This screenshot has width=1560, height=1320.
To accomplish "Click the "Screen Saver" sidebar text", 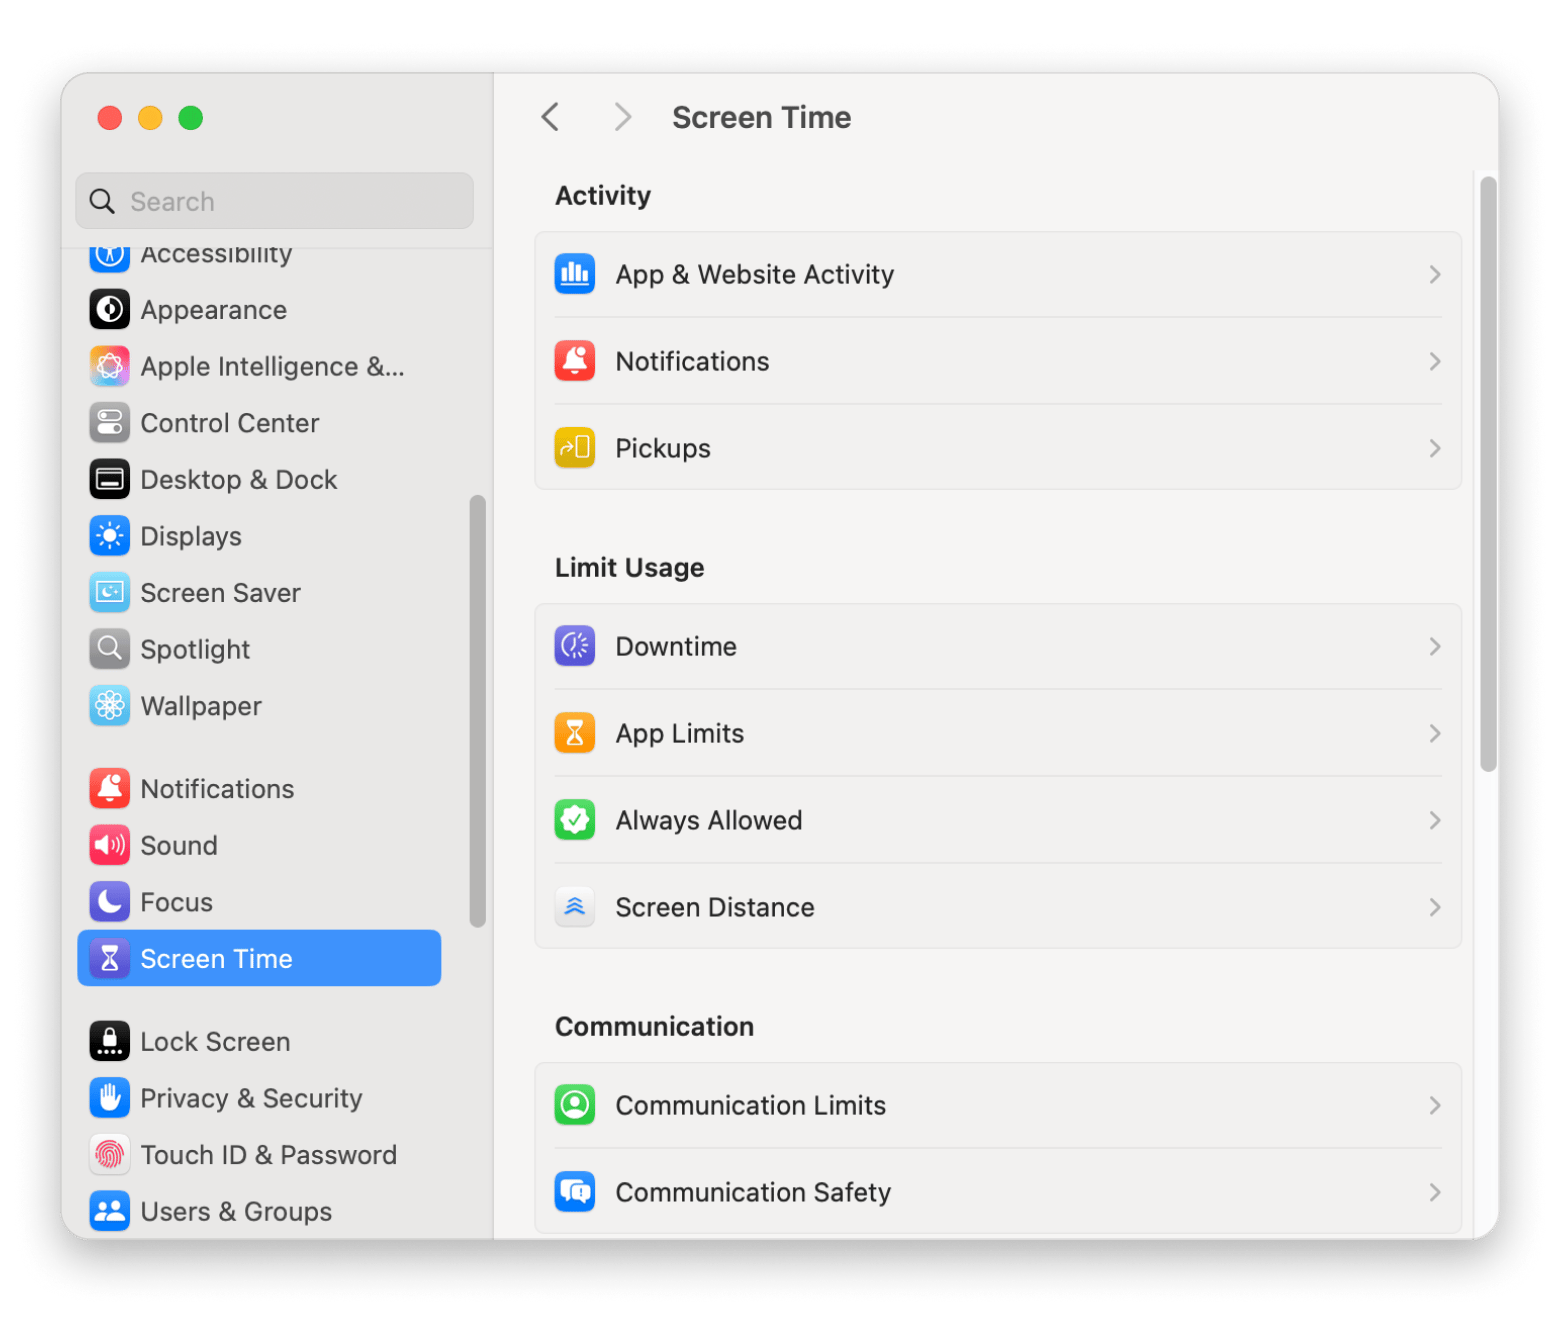I will [x=221, y=593].
